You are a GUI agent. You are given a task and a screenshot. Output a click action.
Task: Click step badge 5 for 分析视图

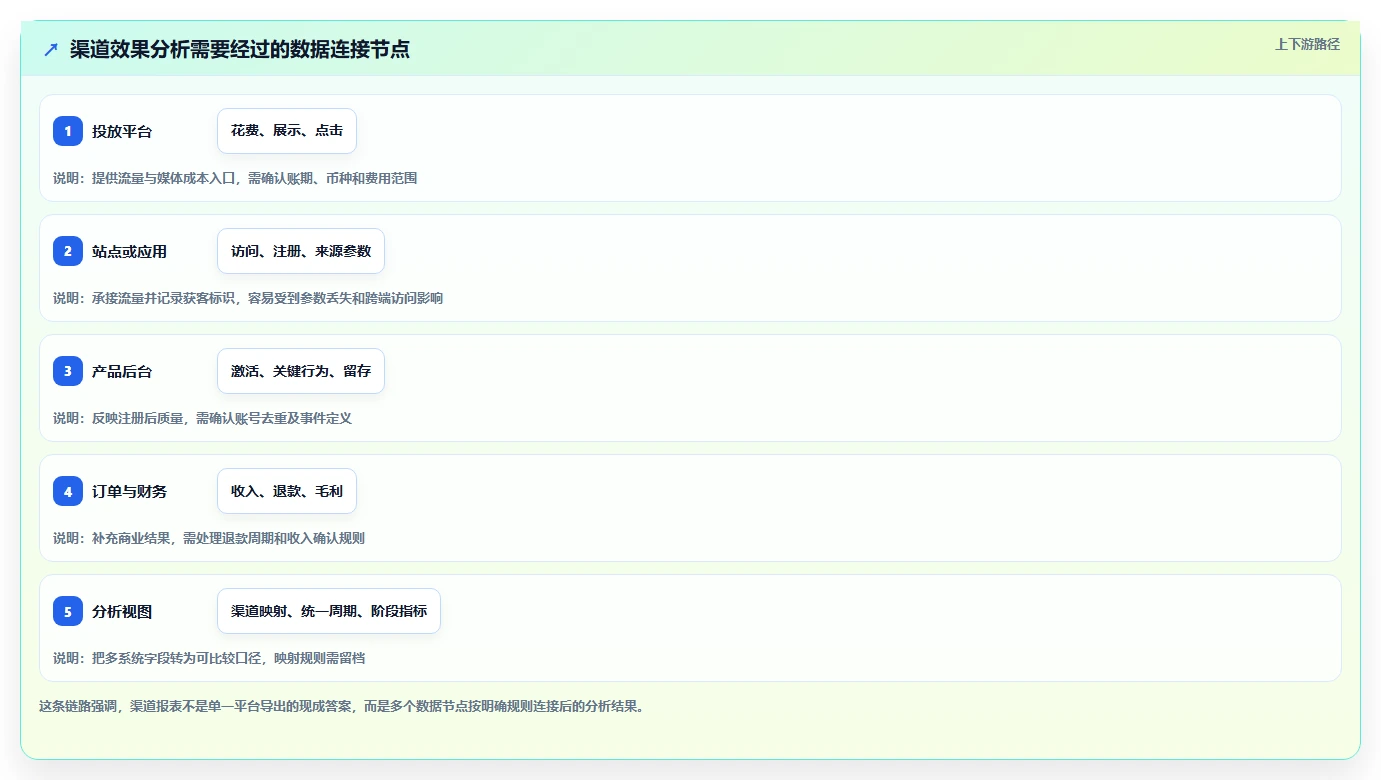[68, 611]
